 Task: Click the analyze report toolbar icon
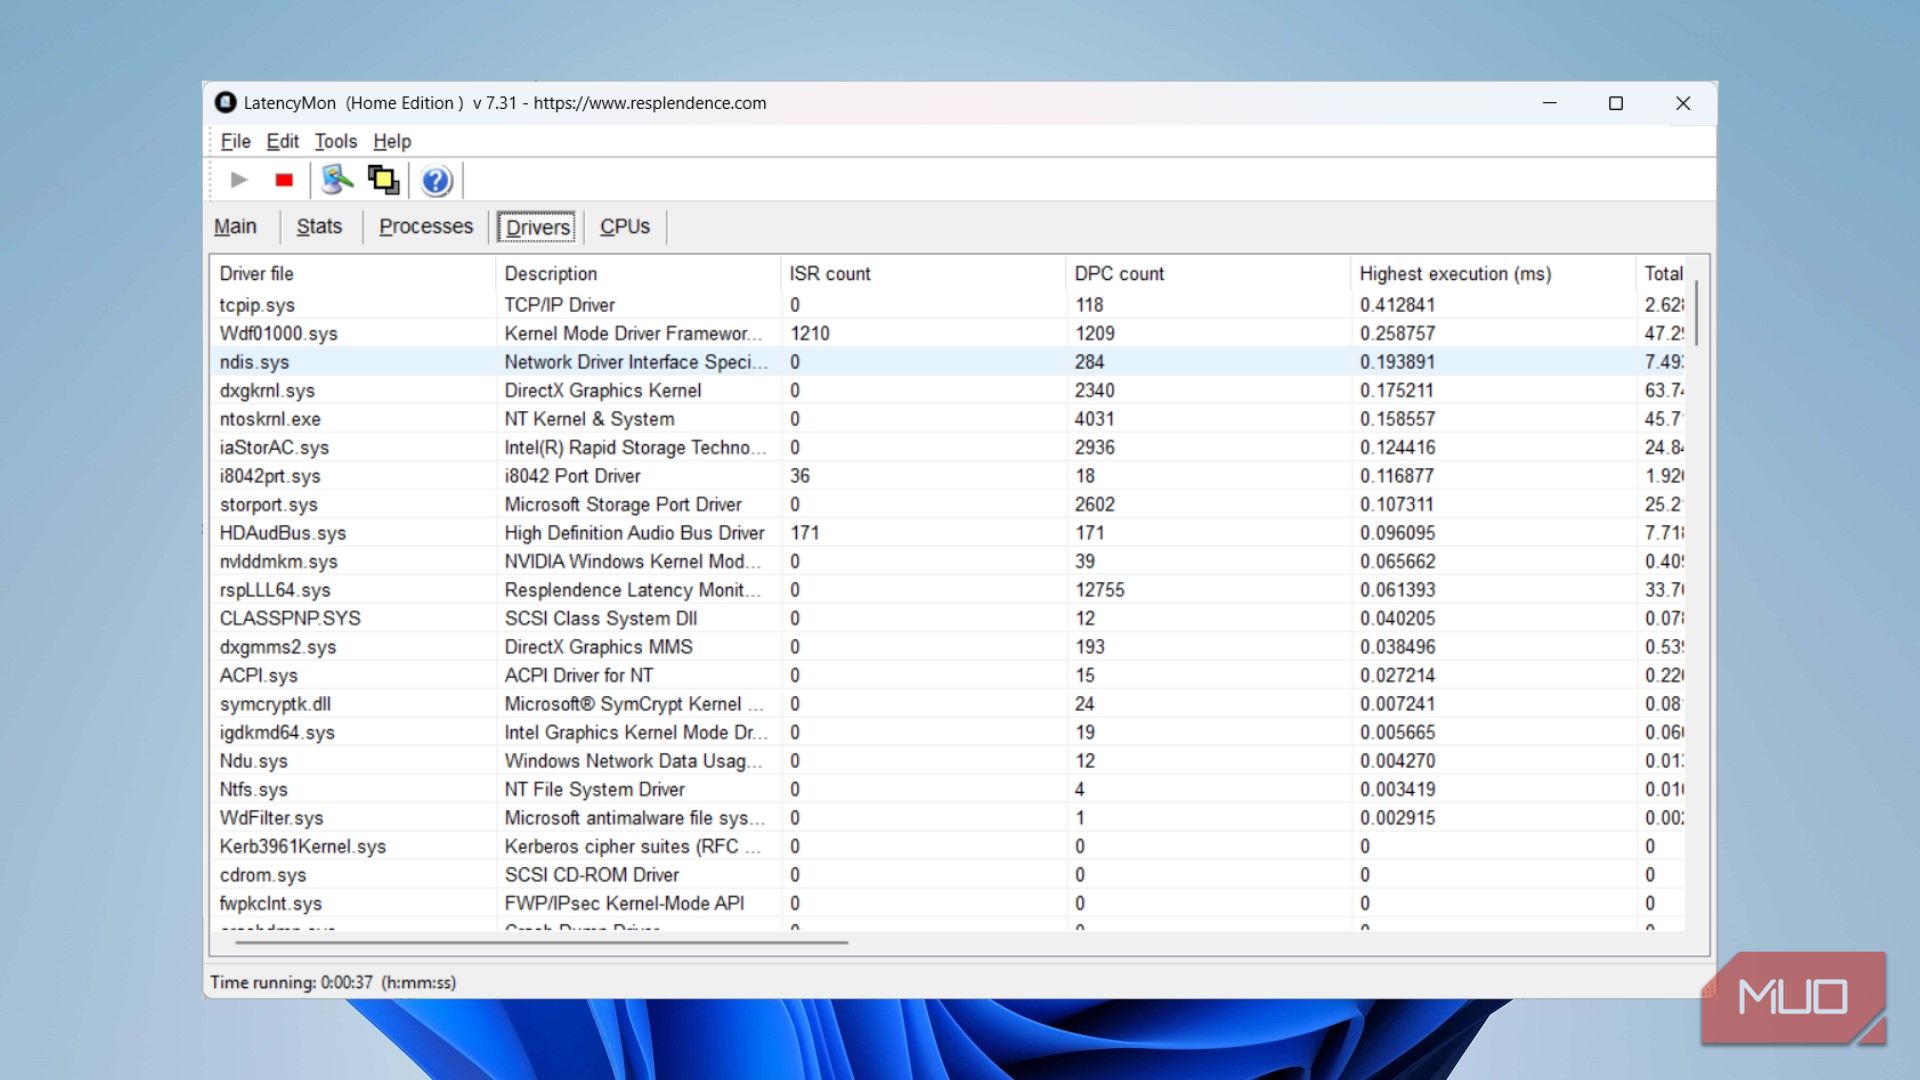click(337, 180)
